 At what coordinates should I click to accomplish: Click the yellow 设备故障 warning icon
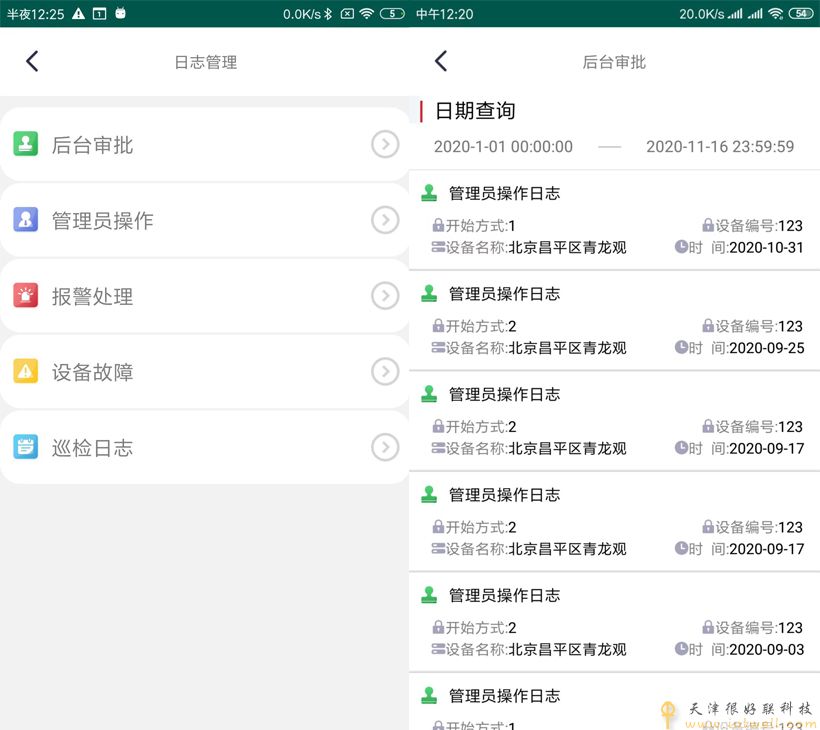pos(26,372)
